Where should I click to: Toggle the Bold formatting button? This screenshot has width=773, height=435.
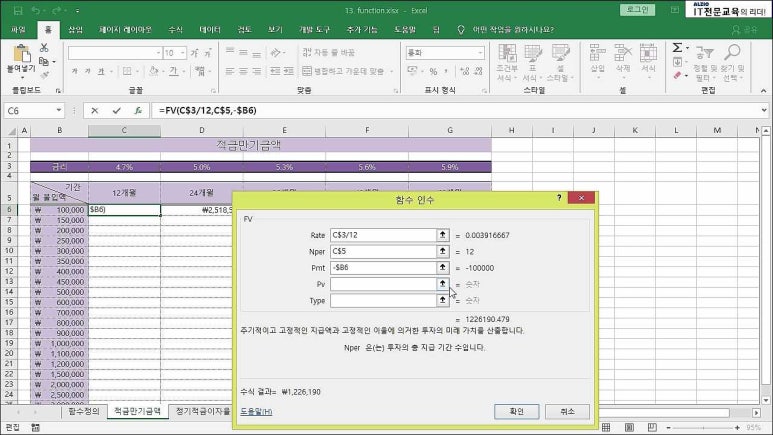(74, 72)
